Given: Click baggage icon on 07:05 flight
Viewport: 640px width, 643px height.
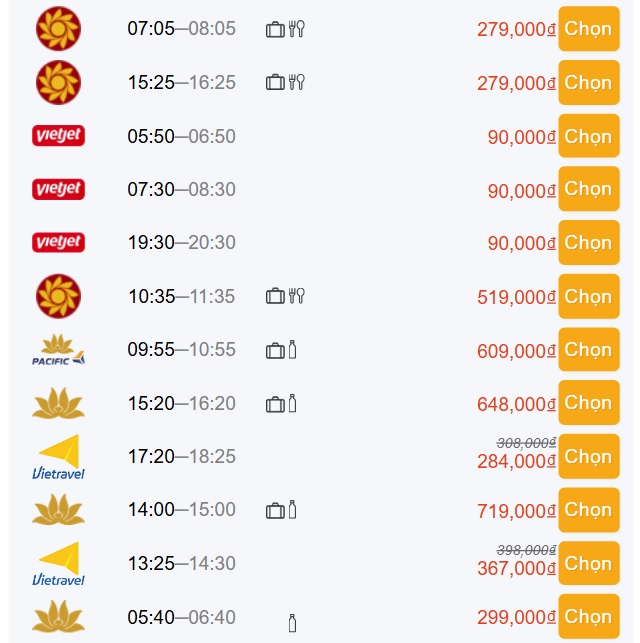Looking at the screenshot, I should pyautogui.click(x=275, y=29).
